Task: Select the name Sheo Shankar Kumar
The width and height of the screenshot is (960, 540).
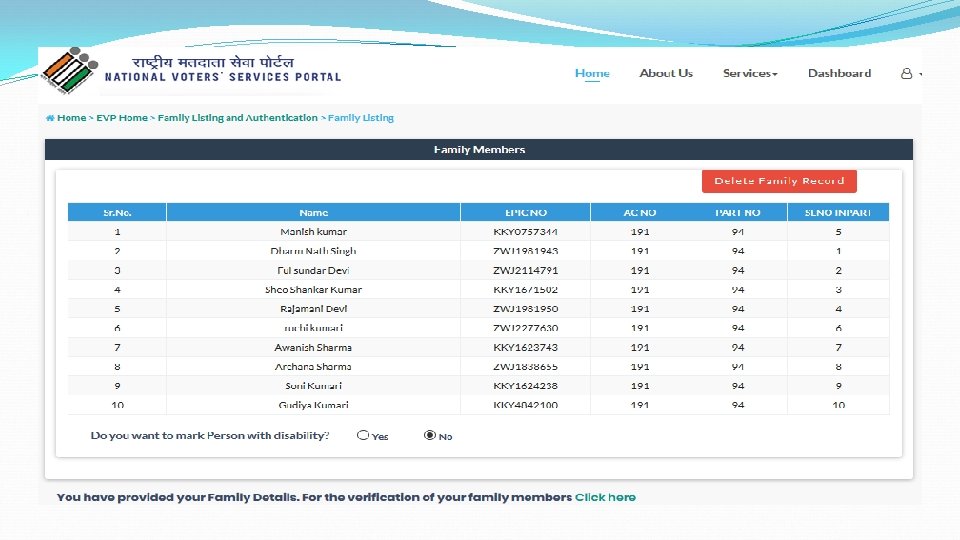Action: [x=313, y=290]
